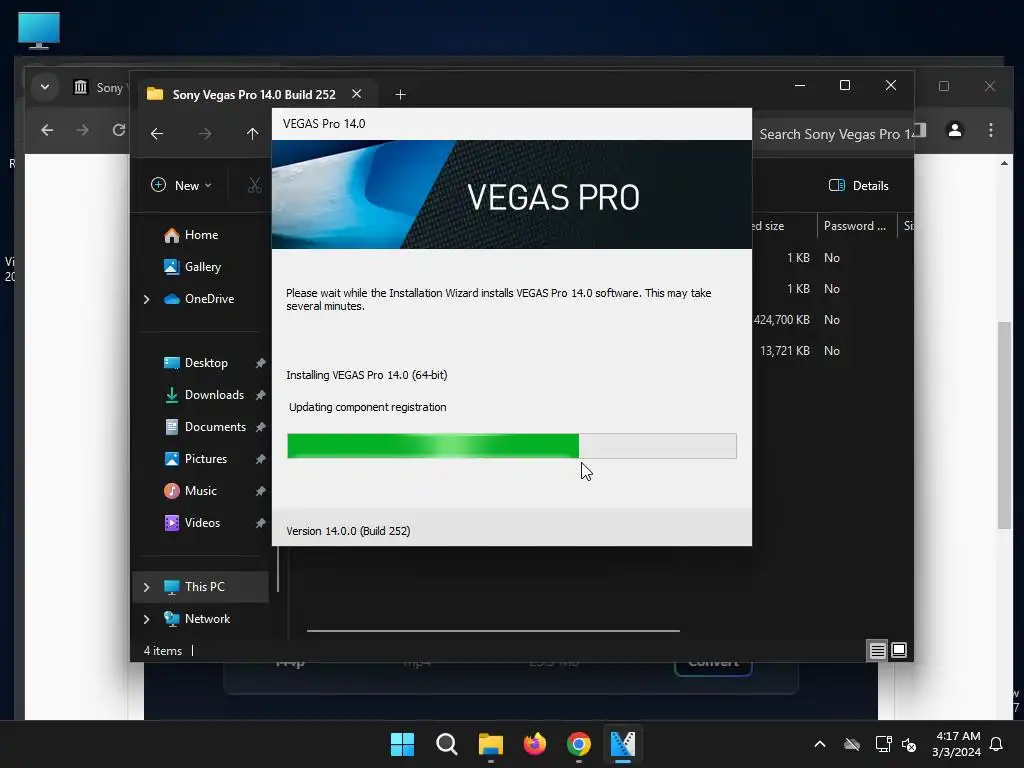Launch Firefox from the taskbar
This screenshot has height=768, width=1024.
coord(535,744)
